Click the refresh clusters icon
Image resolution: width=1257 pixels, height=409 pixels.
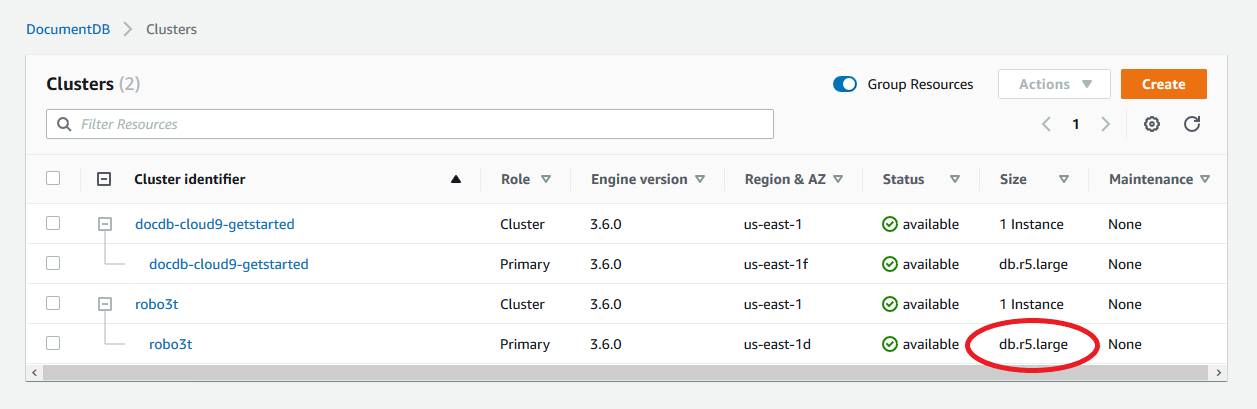(x=1192, y=124)
